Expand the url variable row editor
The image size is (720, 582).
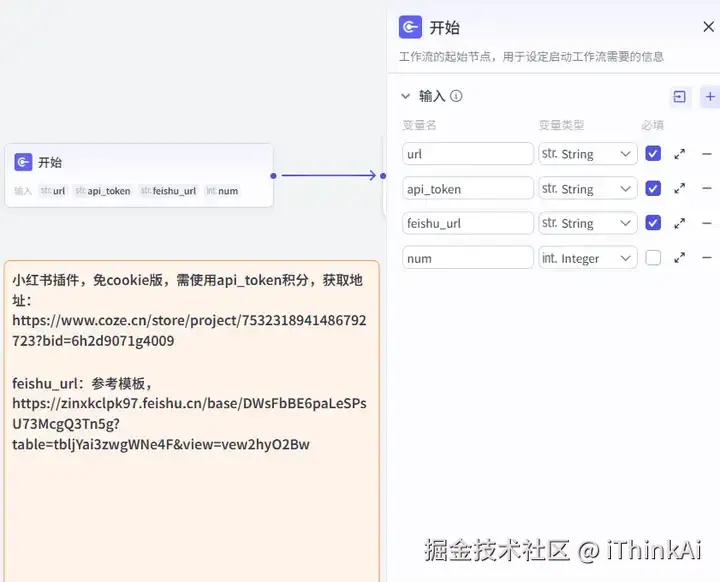click(680, 154)
